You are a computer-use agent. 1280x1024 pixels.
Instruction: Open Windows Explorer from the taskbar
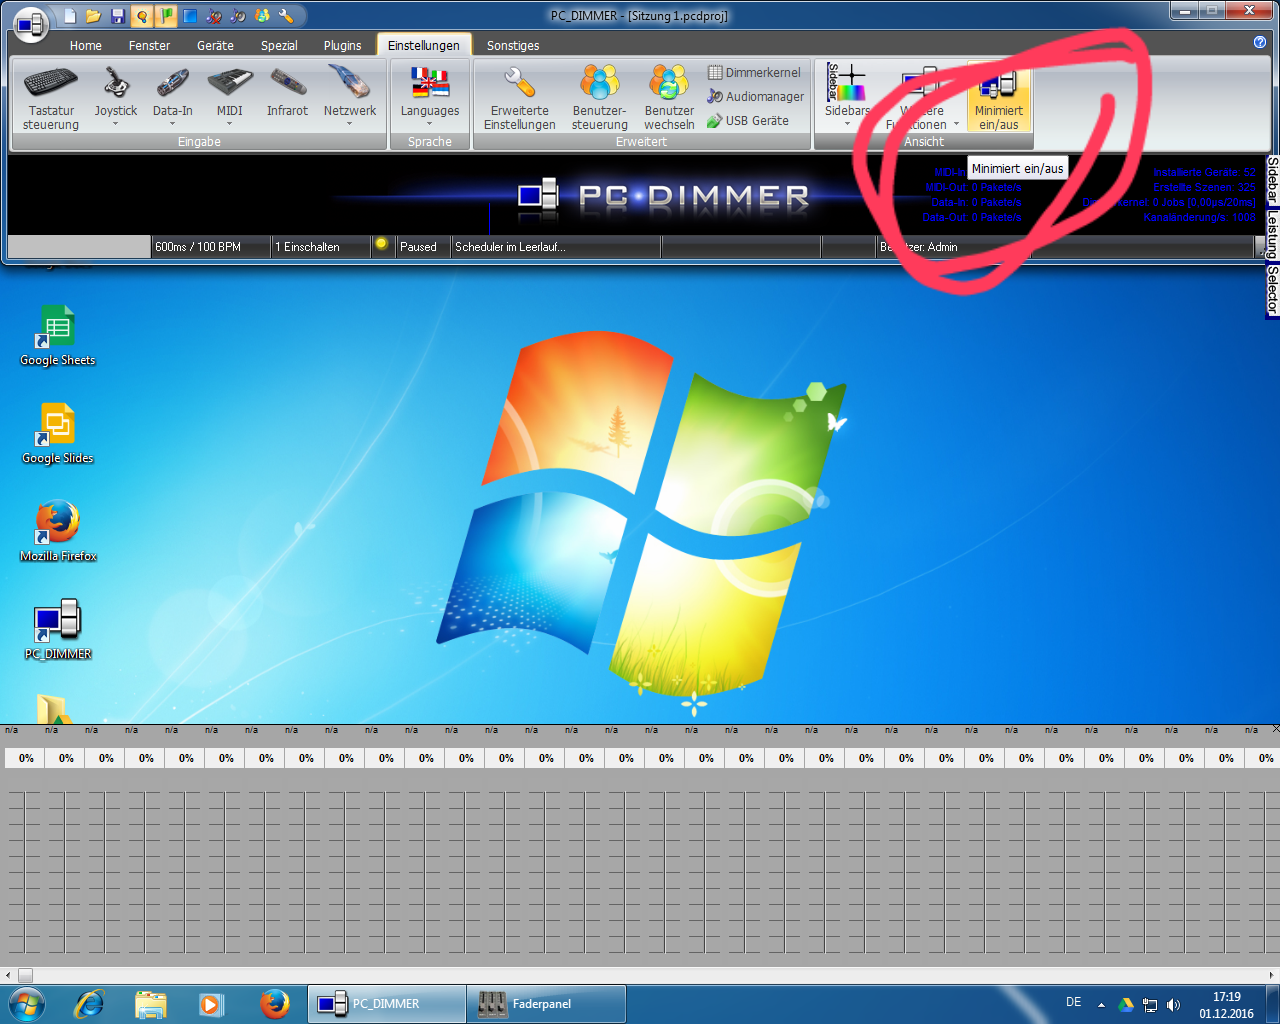(151, 1003)
